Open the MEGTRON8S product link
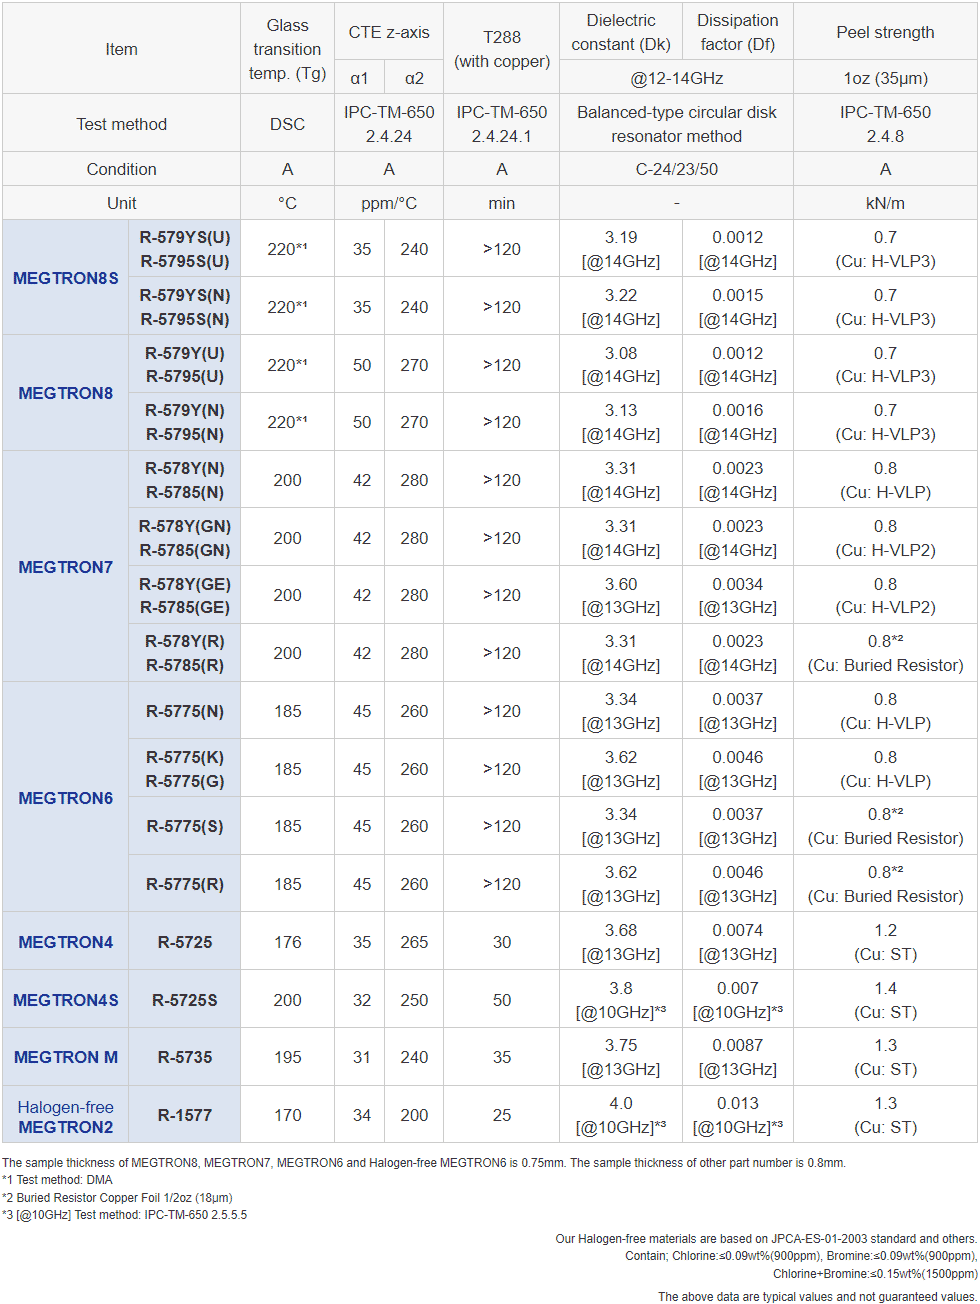Viewport: 980px width, 1304px height. pyautogui.click(x=65, y=278)
